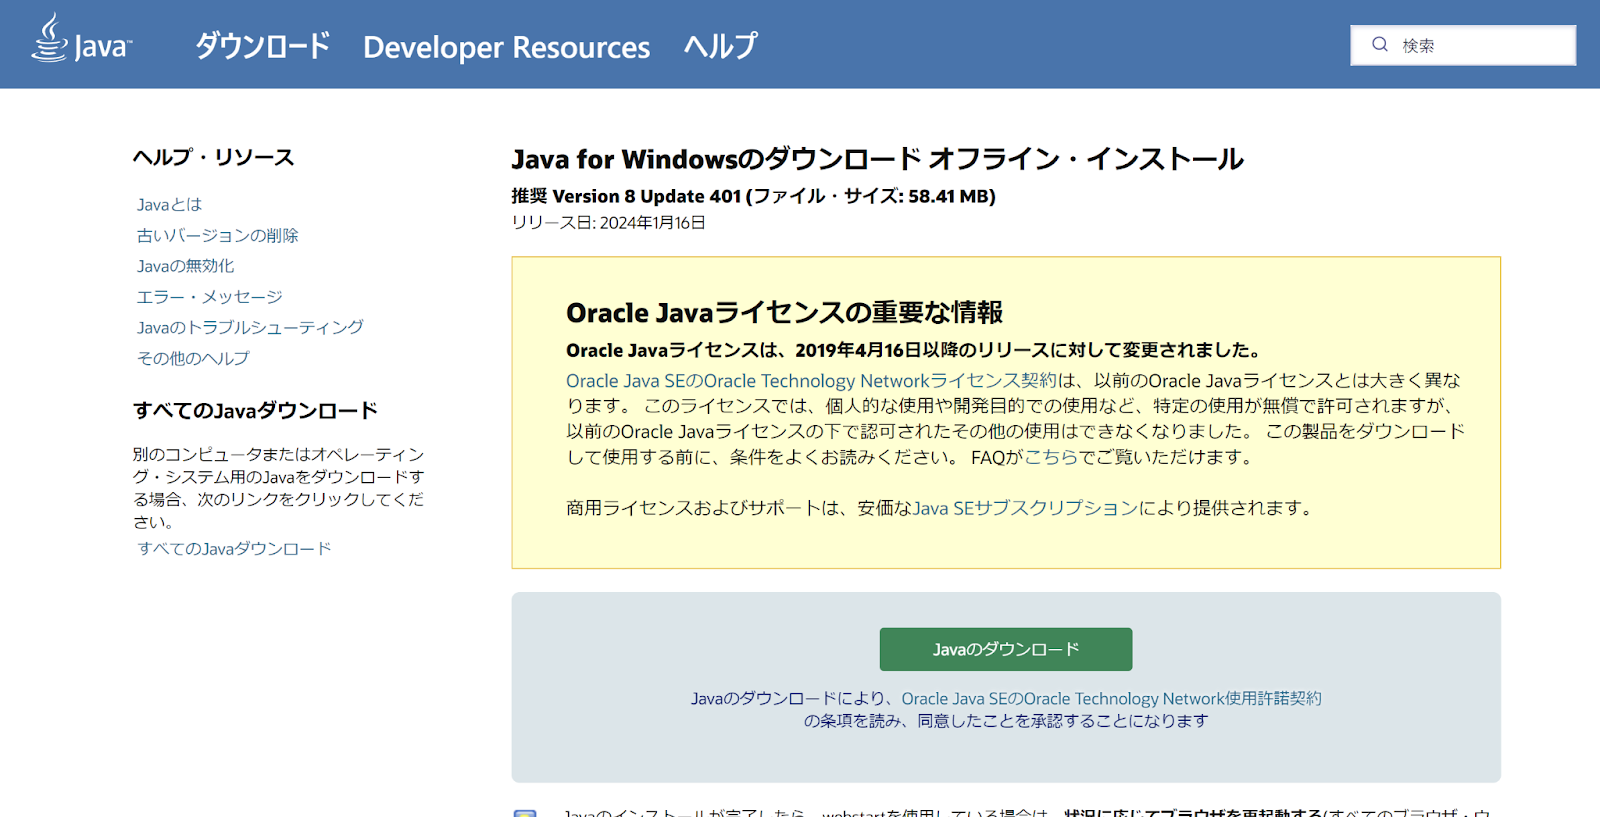Open the エラー・メッセージ sidebar link

pos(210,297)
